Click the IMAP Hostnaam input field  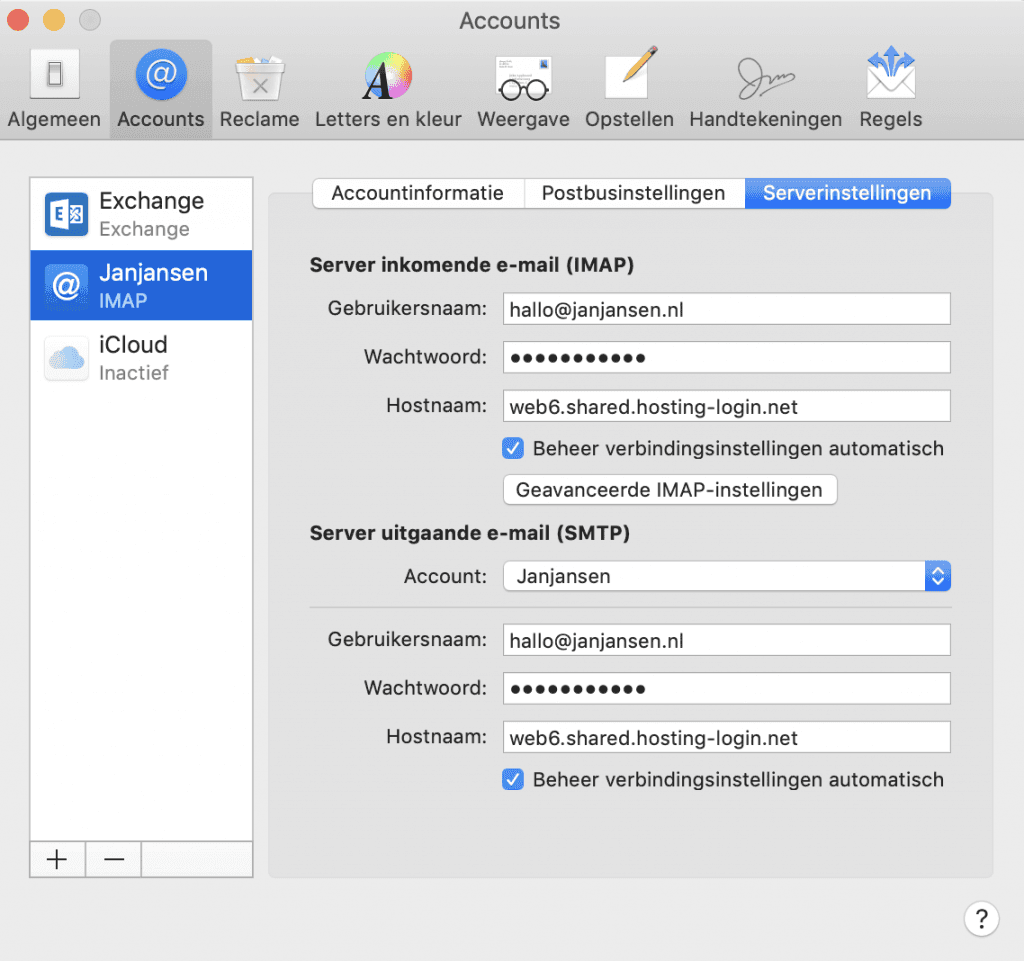(x=726, y=407)
